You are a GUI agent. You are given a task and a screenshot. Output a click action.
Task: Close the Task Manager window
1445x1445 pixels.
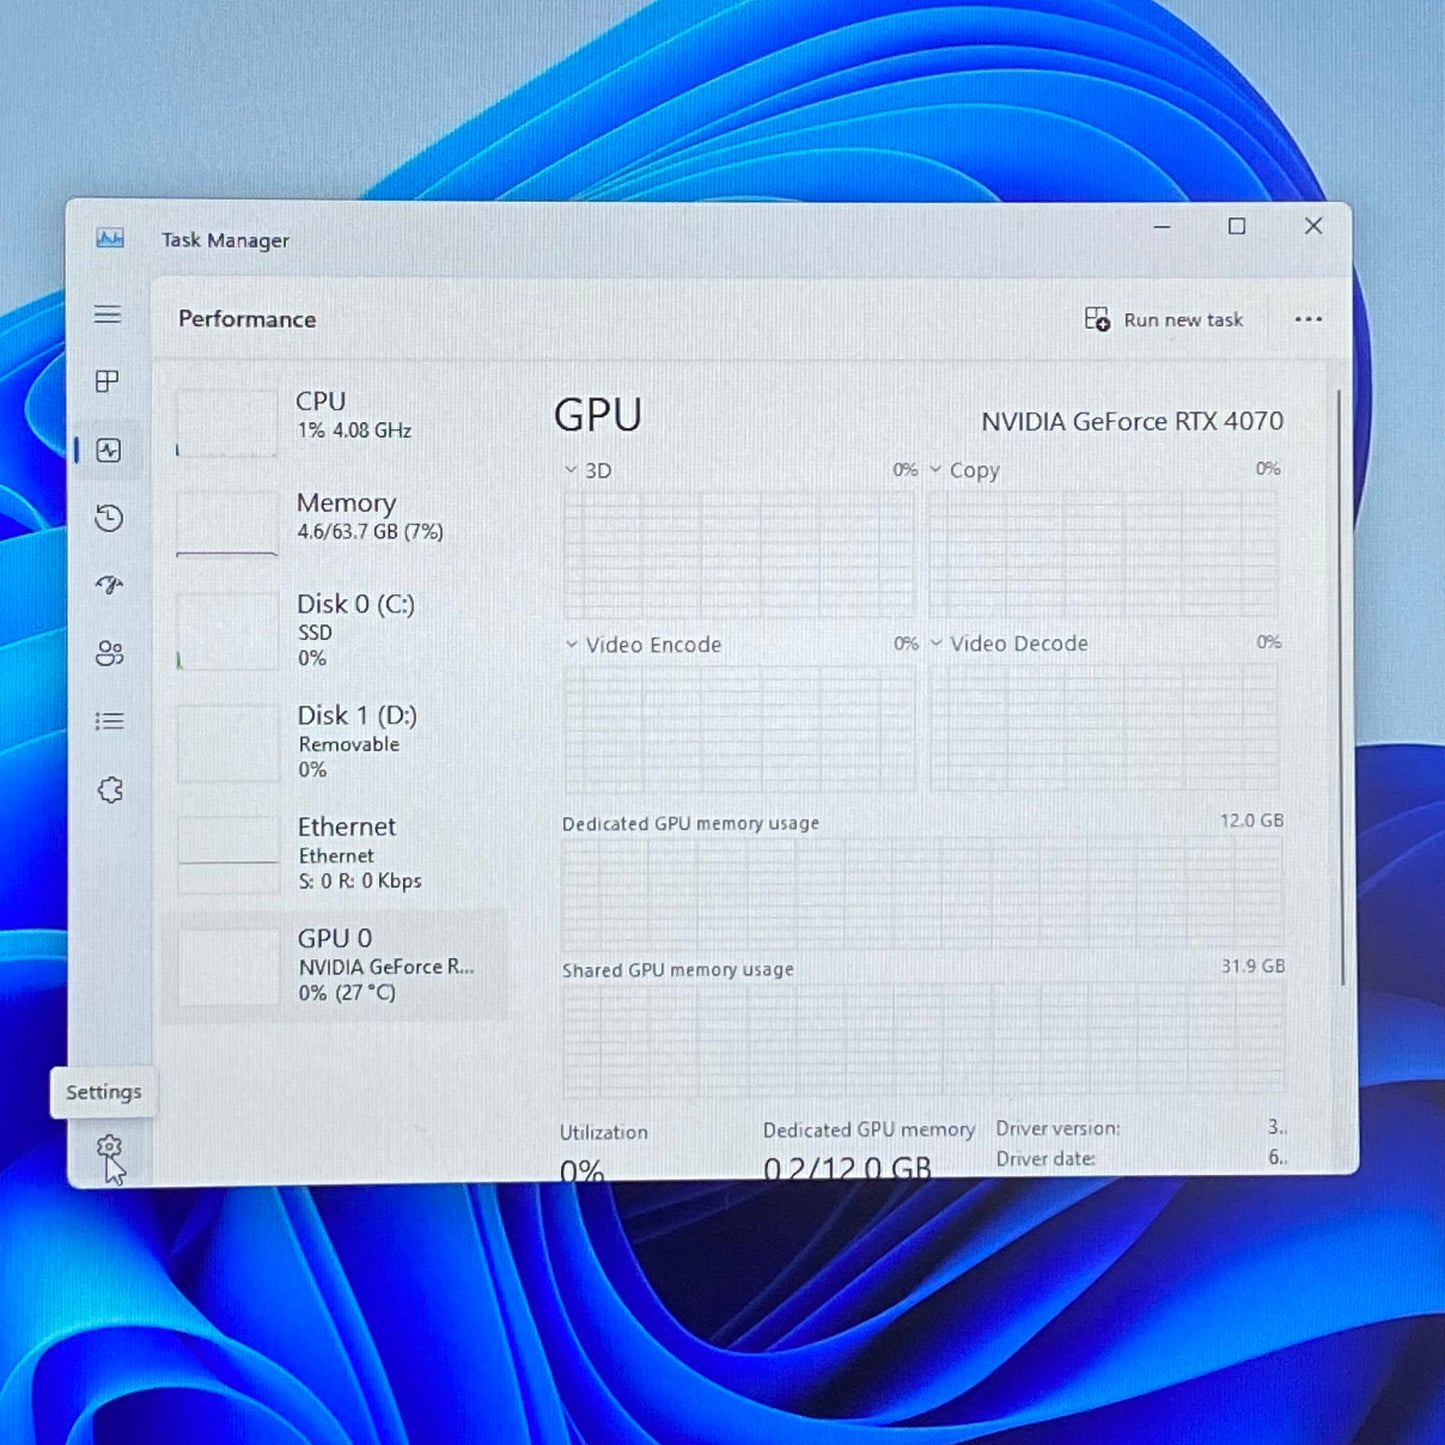point(1314,226)
